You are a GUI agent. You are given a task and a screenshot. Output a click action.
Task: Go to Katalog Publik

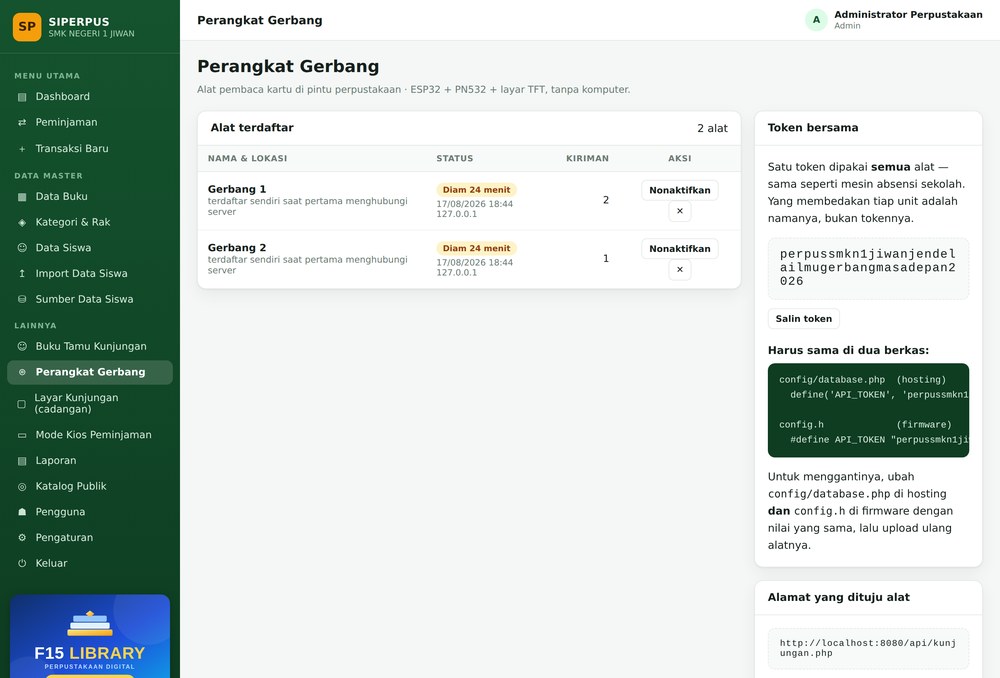(90, 487)
